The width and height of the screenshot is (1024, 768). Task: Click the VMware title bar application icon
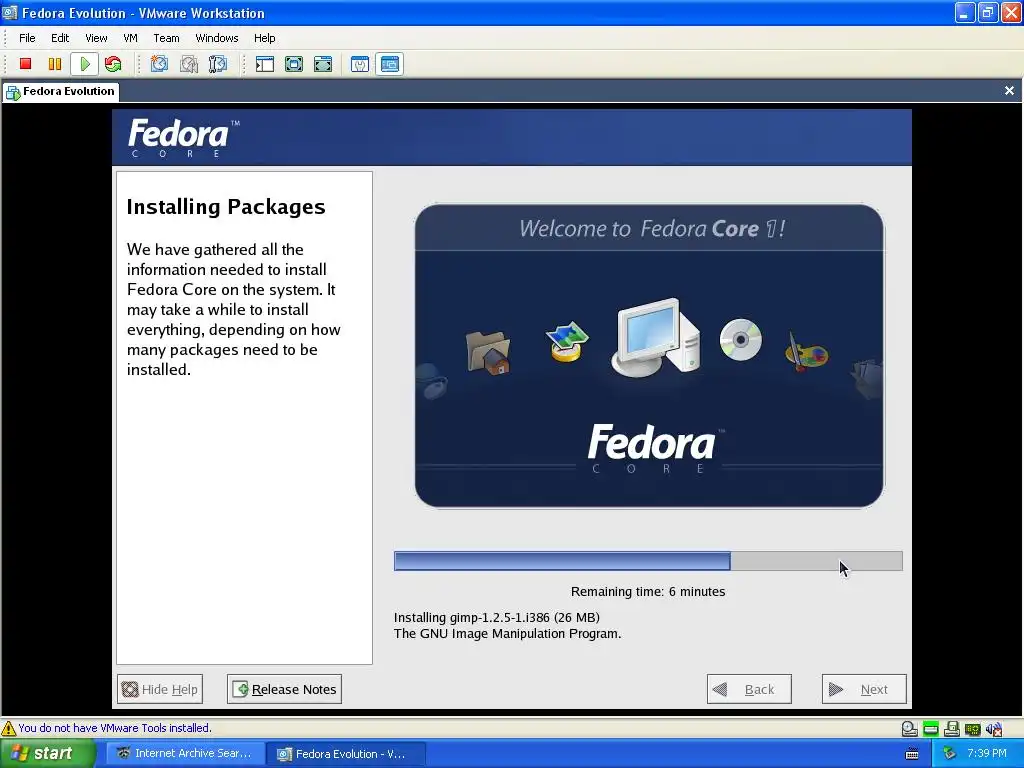pyautogui.click(x=10, y=12)
